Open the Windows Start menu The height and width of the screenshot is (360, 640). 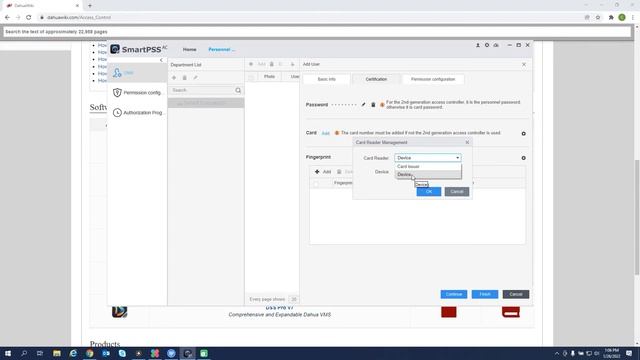pos(8,353)
